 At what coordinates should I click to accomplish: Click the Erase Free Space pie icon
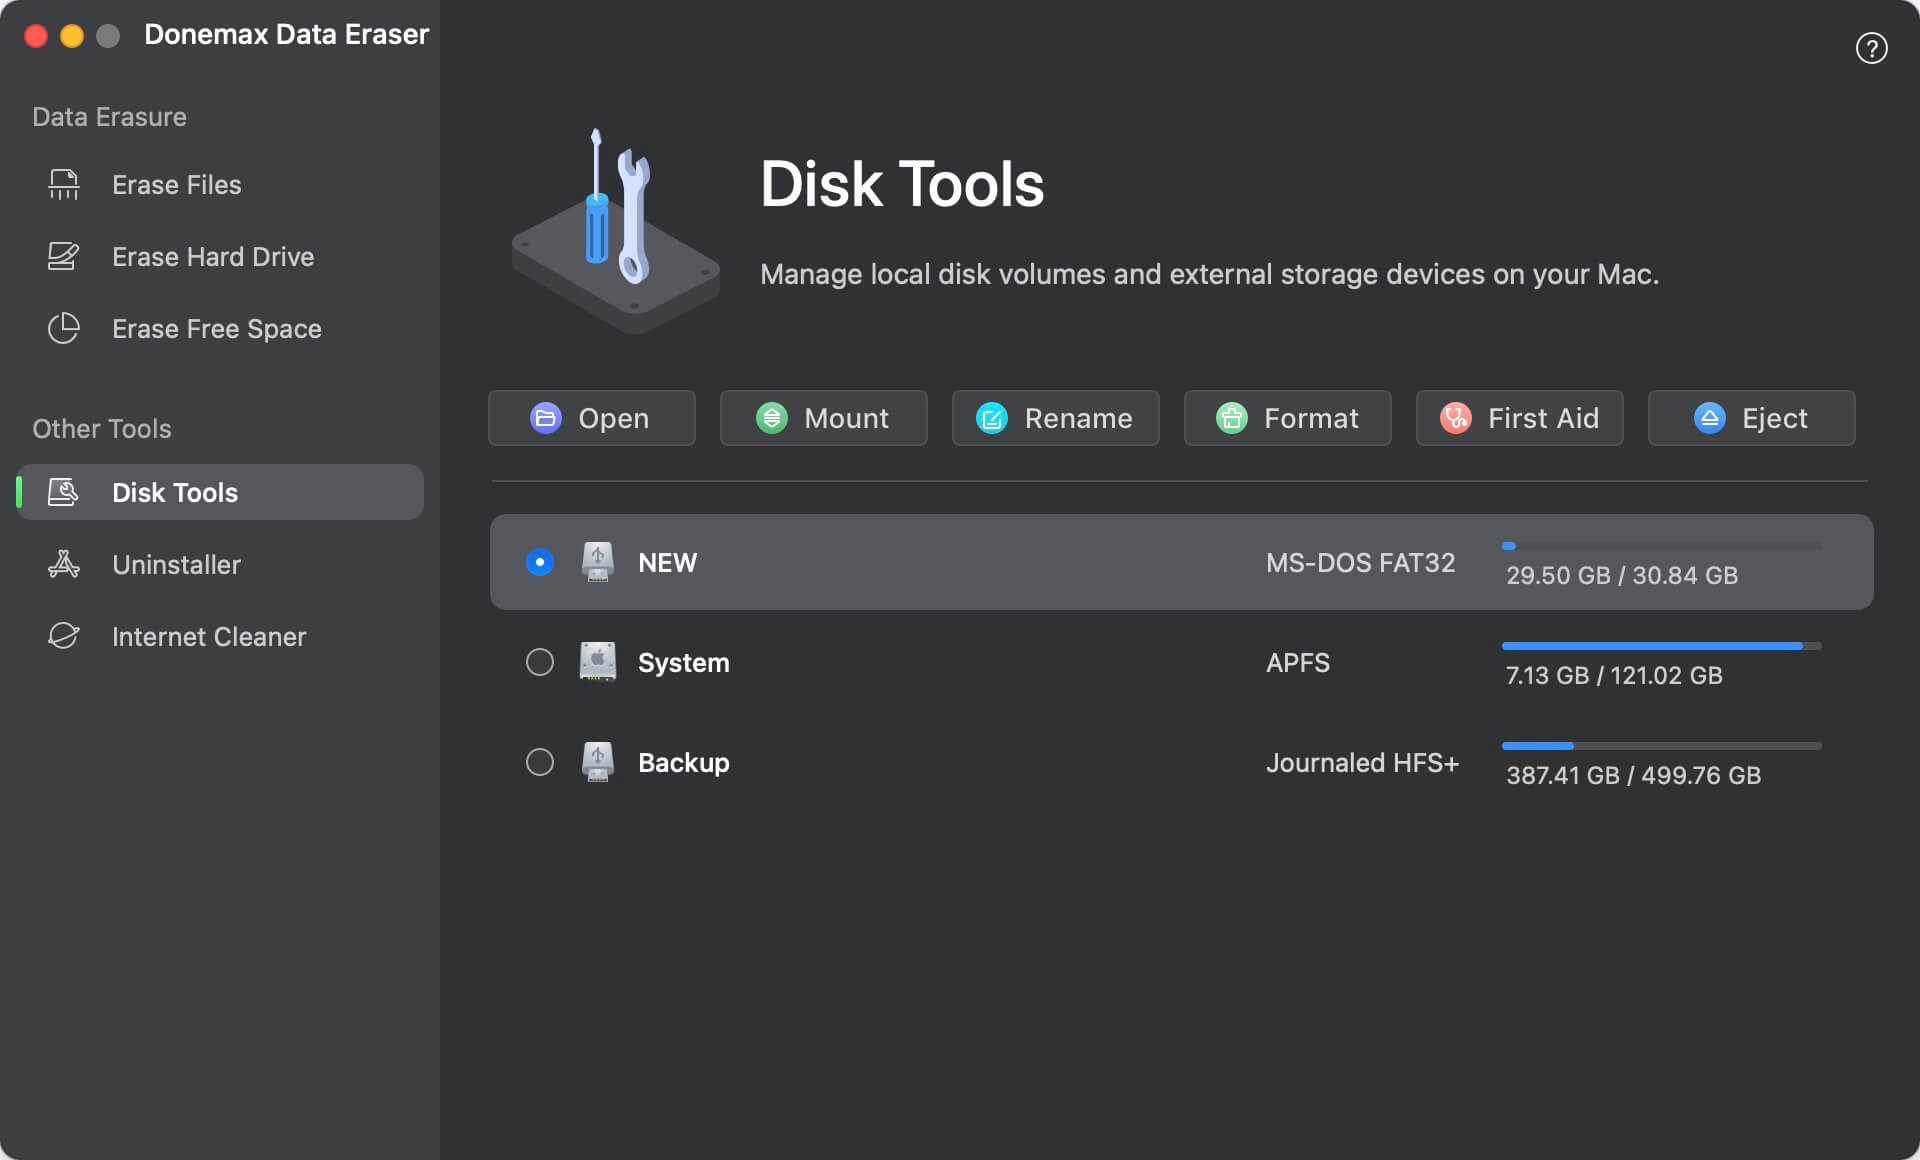point(64,329)
